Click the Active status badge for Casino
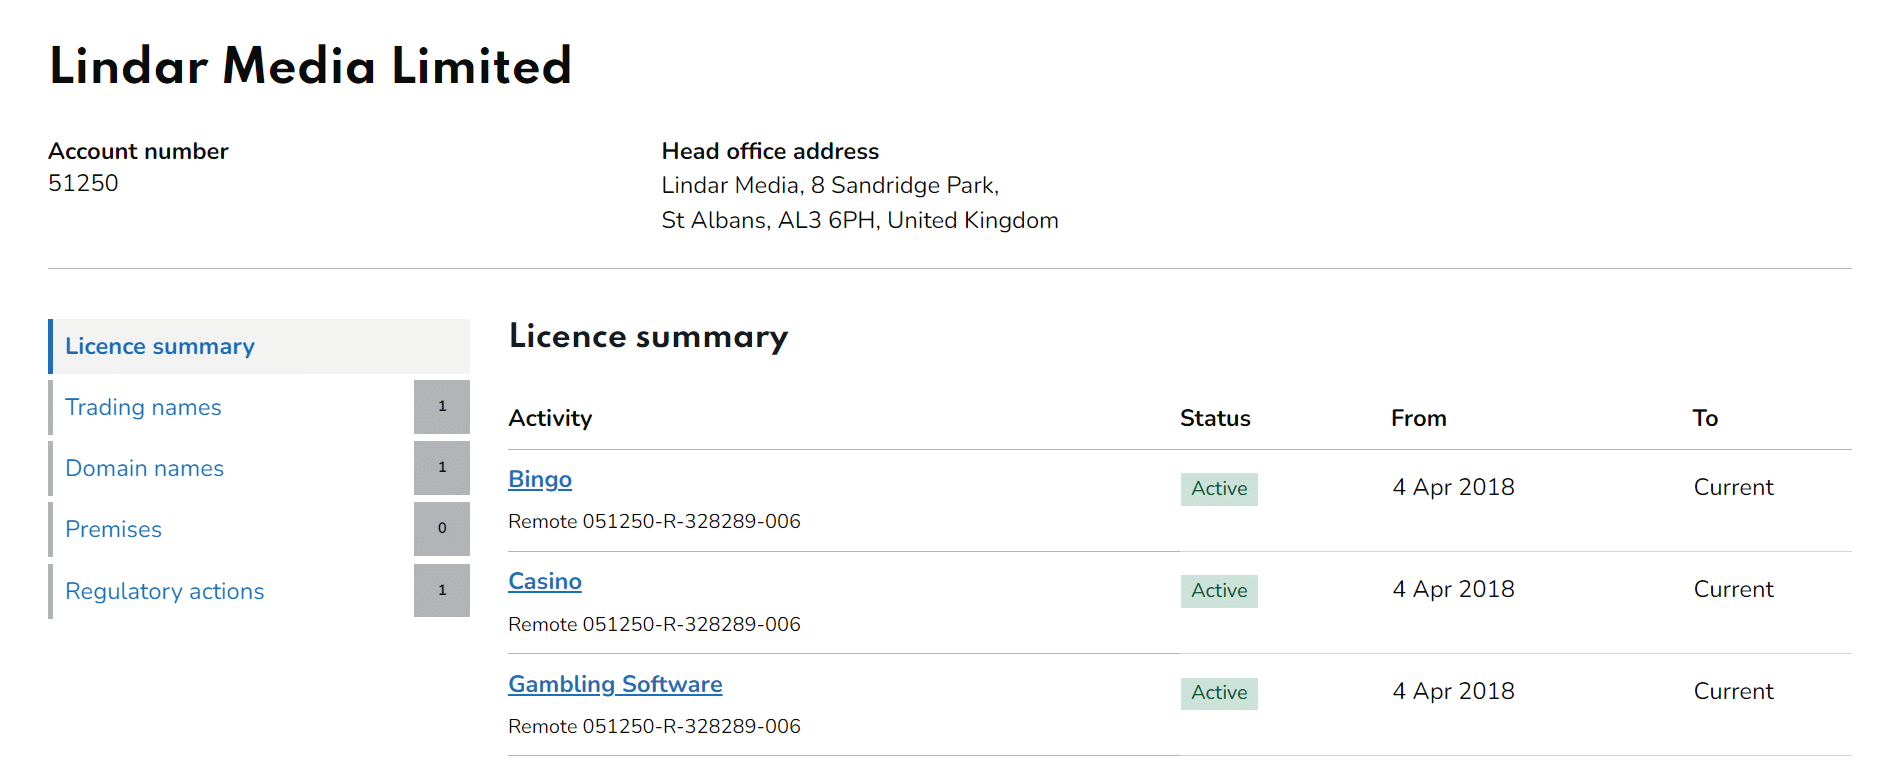Viewport: 1893px width, 766px height. [x=1219, y=591]
